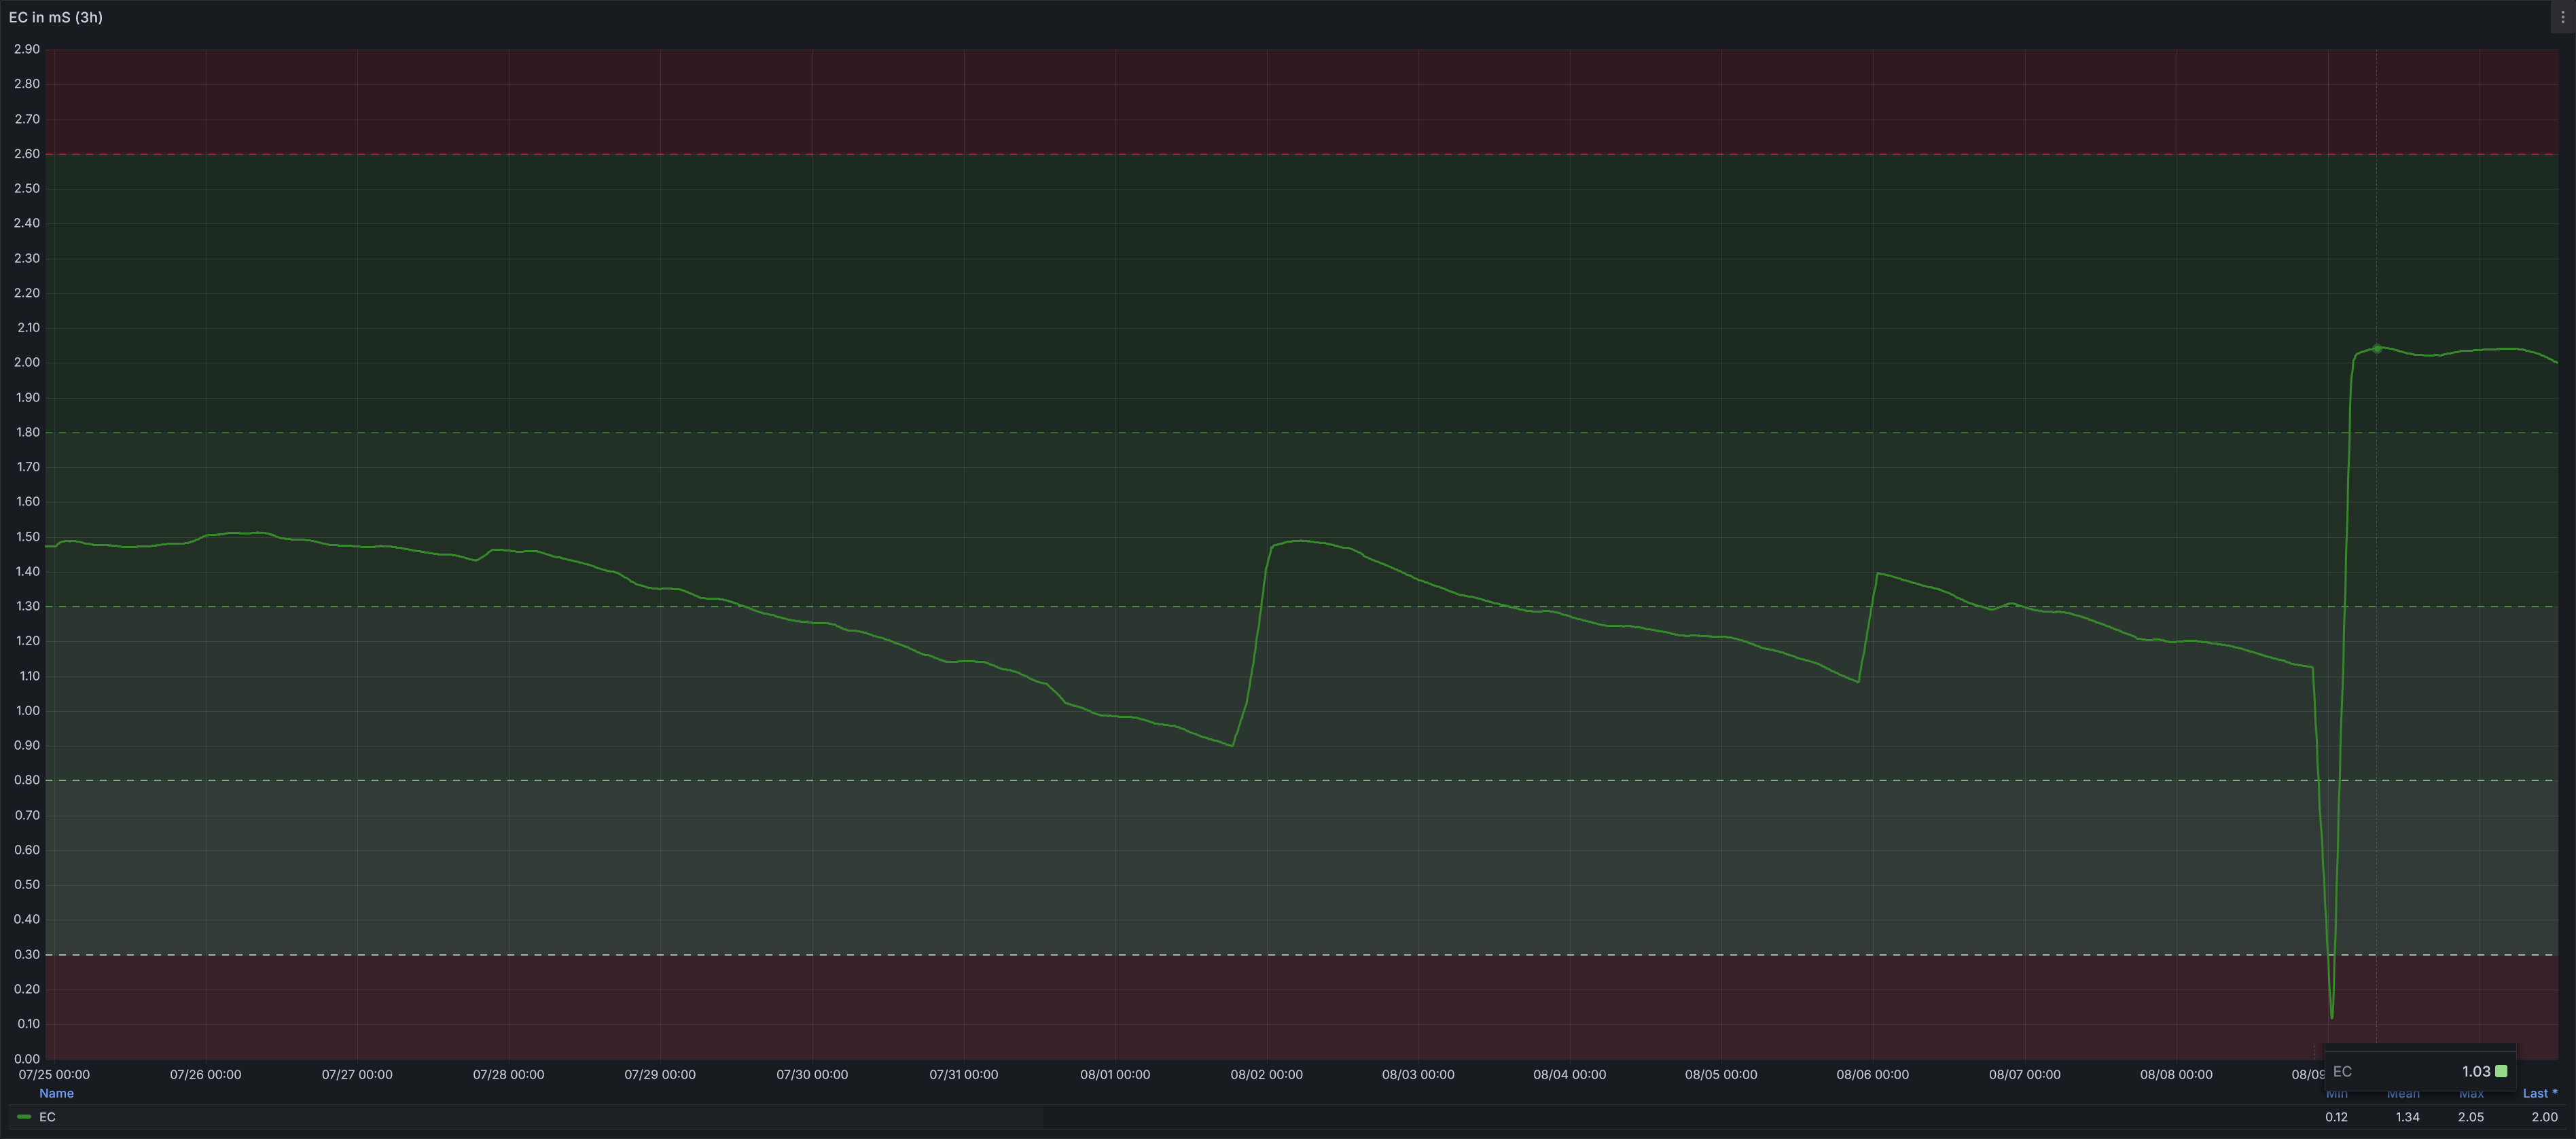Sort legend by the Name column header

tap(56, 1093)
